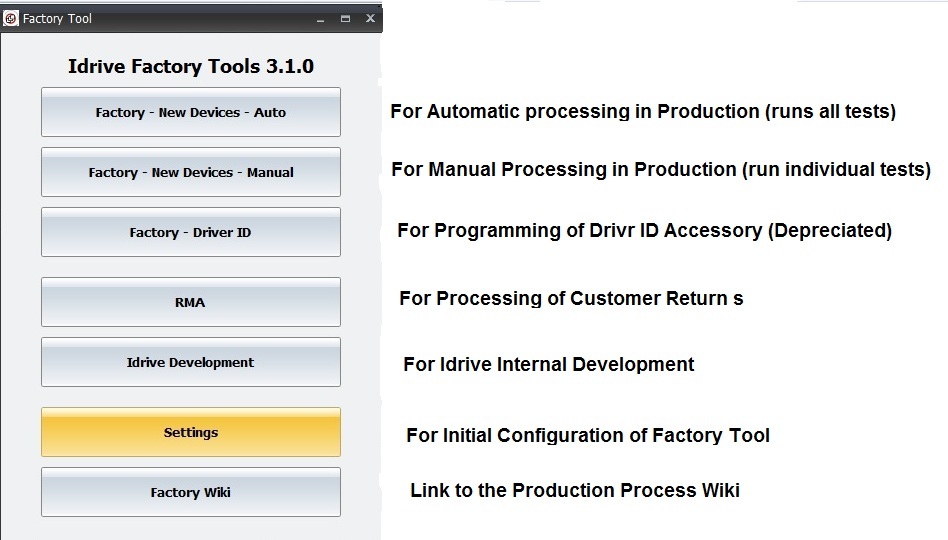This screenshot has height=540, width=948.
Task: Click the Idrive Internal Development description
Action: tap(548, 364)
